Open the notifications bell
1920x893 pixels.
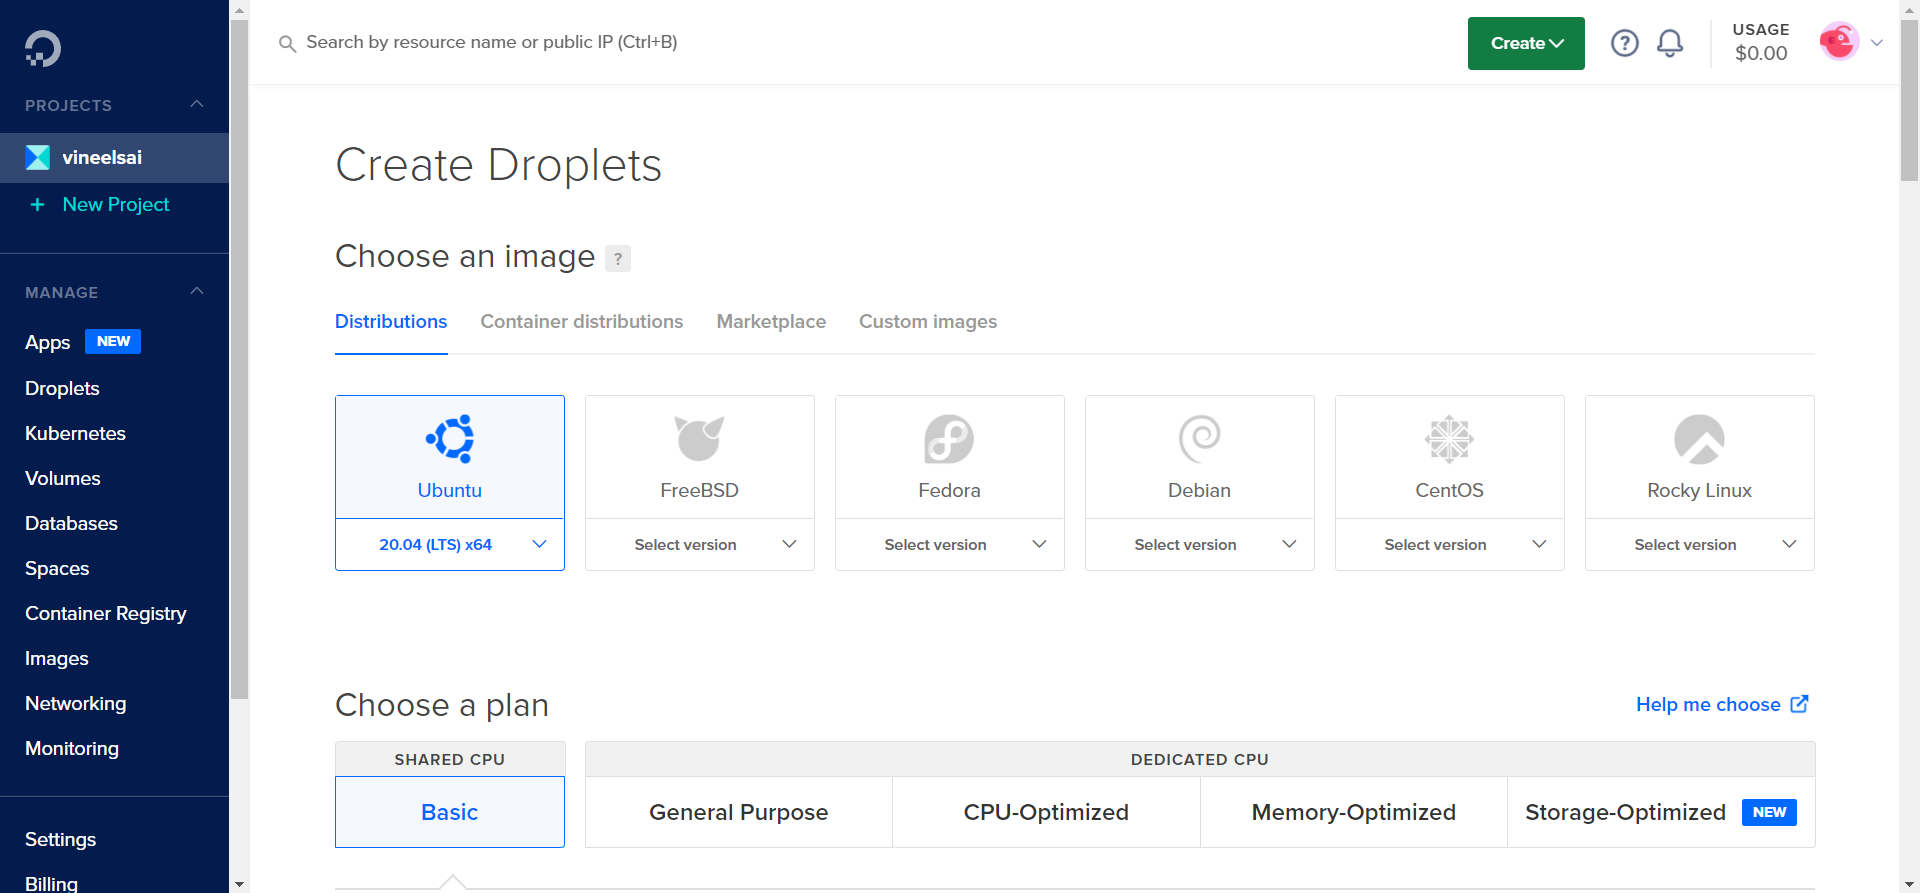pos(1669,43)
